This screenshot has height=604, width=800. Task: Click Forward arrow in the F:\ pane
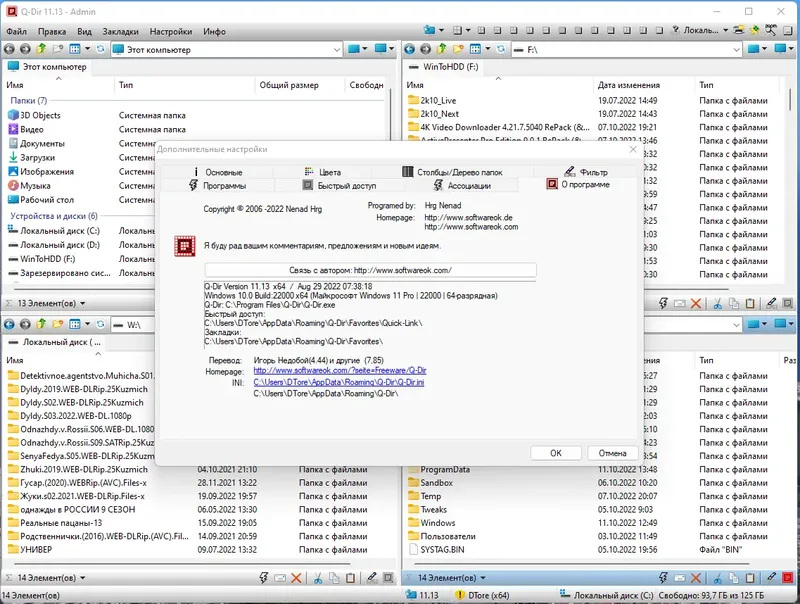pos(426,49)
